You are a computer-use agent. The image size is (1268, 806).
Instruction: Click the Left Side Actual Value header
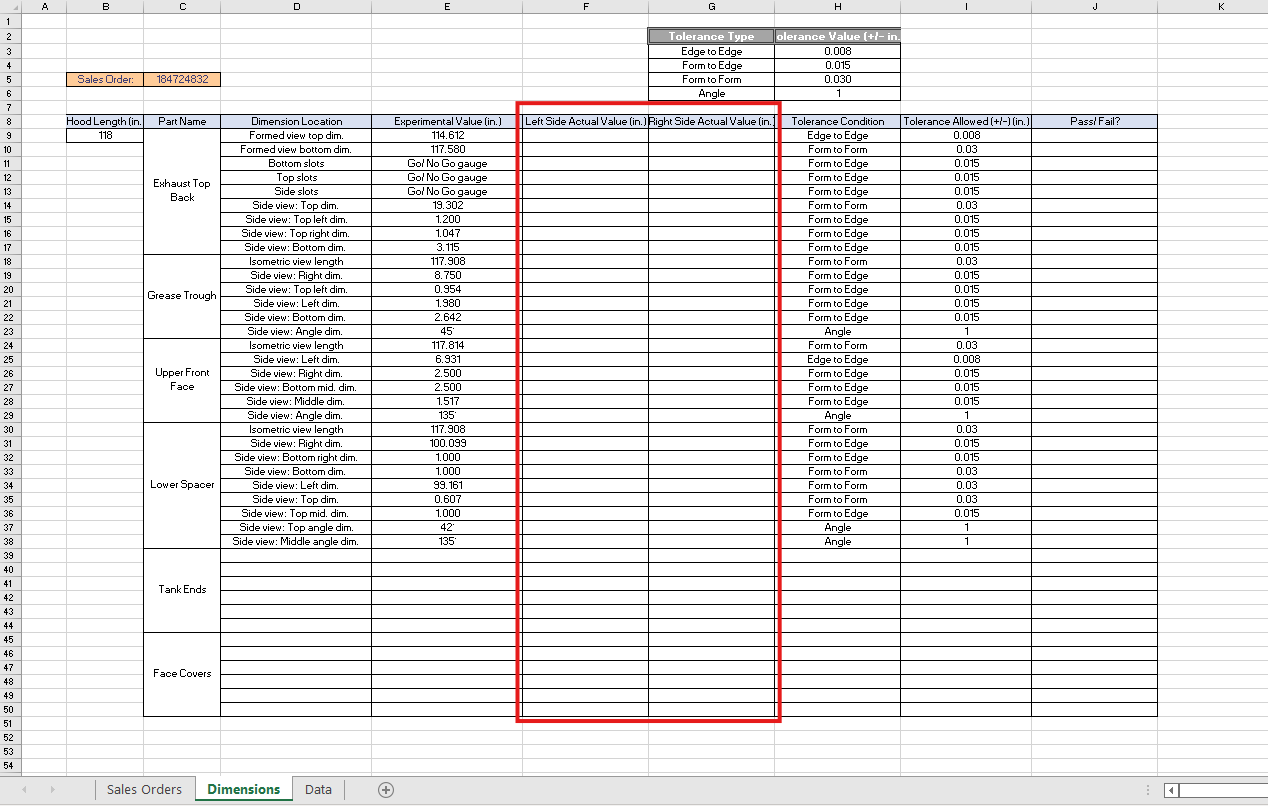[585, 121]
